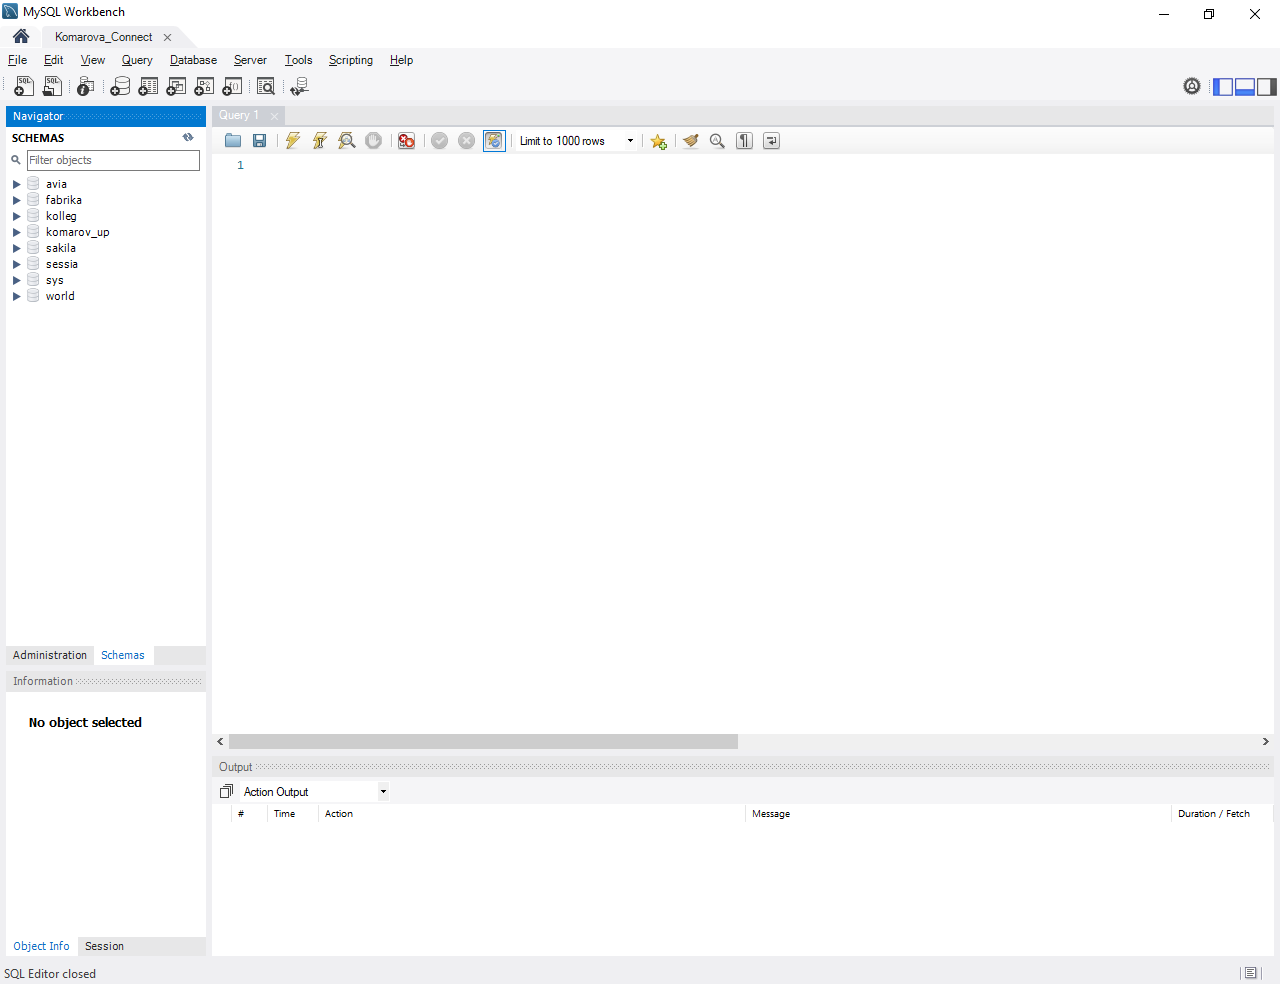1280x984 pixels.
Task: Execute statement under the keyboard cursor
Action: 320,141
